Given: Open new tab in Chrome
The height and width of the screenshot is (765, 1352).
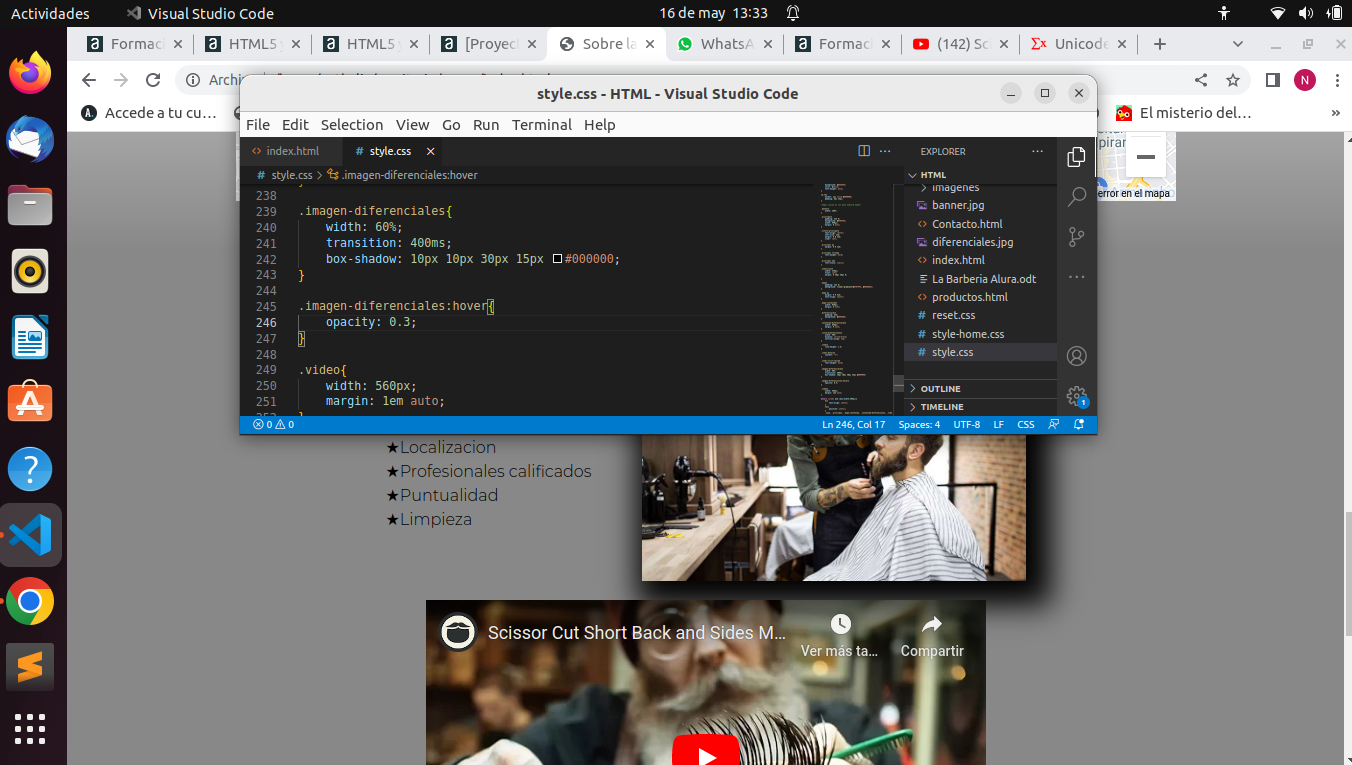Looking at the screenshot, I should tap(1160, 44).
